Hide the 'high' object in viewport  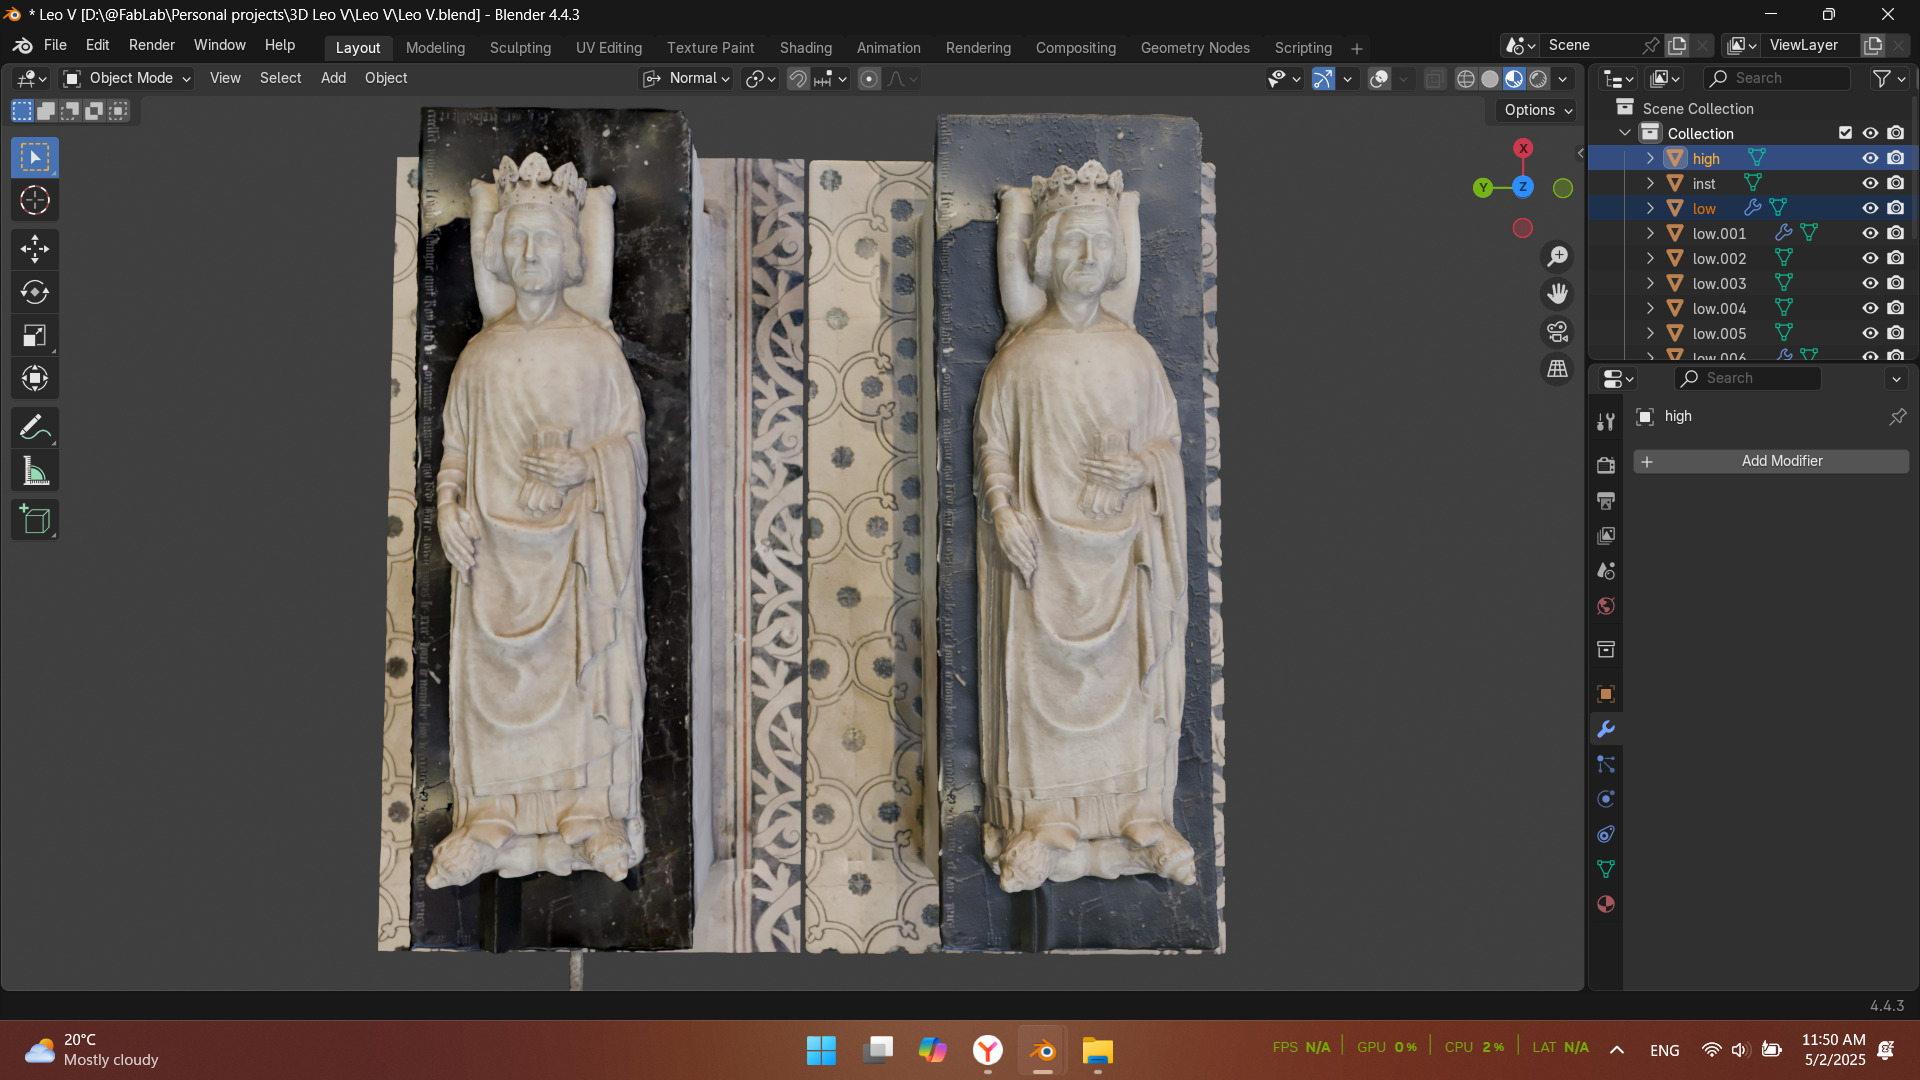(1870, 158)
